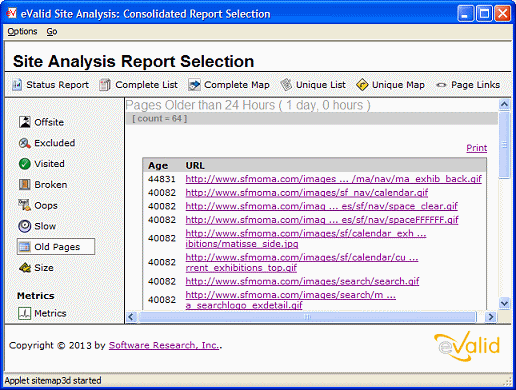Click the Metrics chart icon
This screenshot has width=516, height=390.
coord(25,313)
